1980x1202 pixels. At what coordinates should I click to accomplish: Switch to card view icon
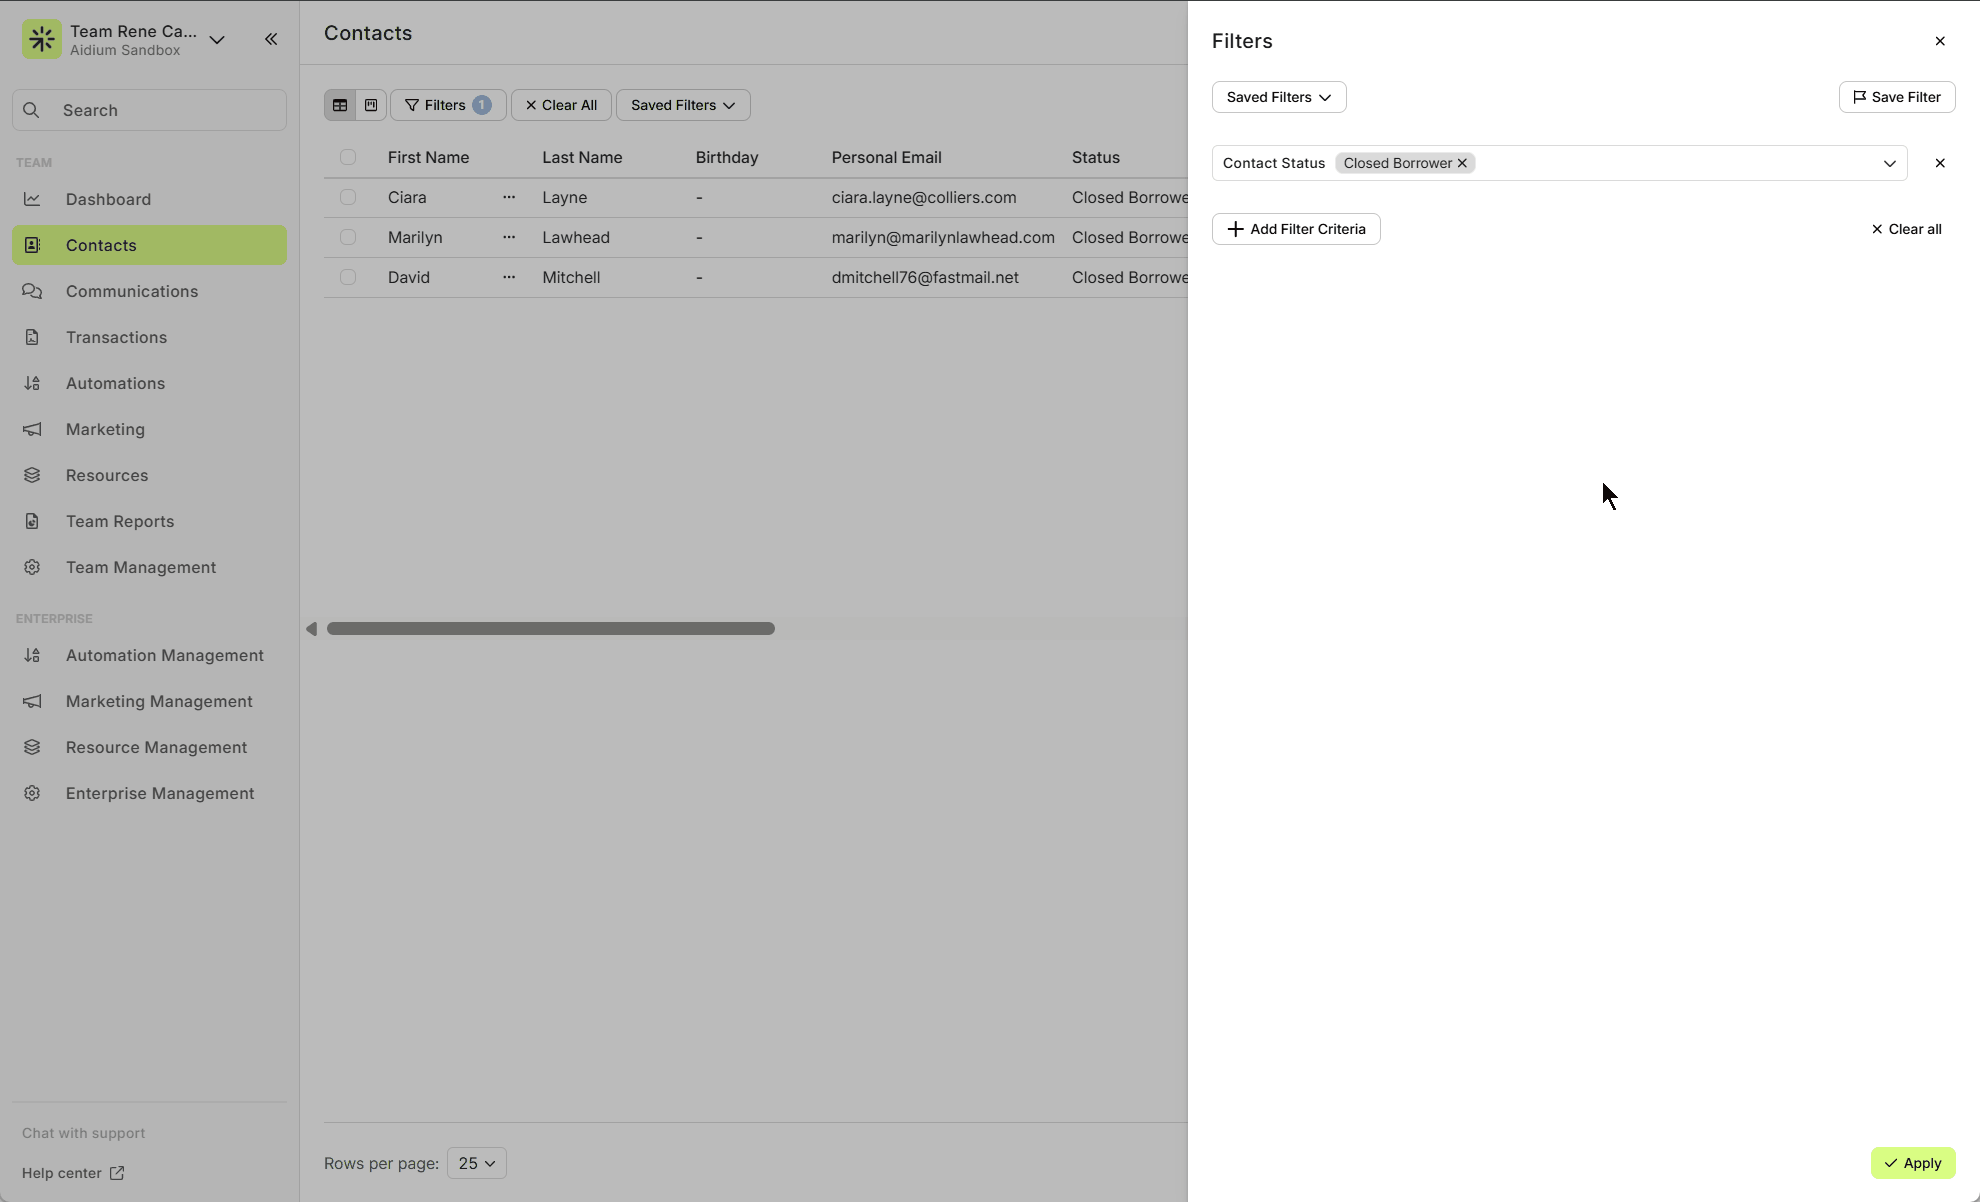[371, 105]
